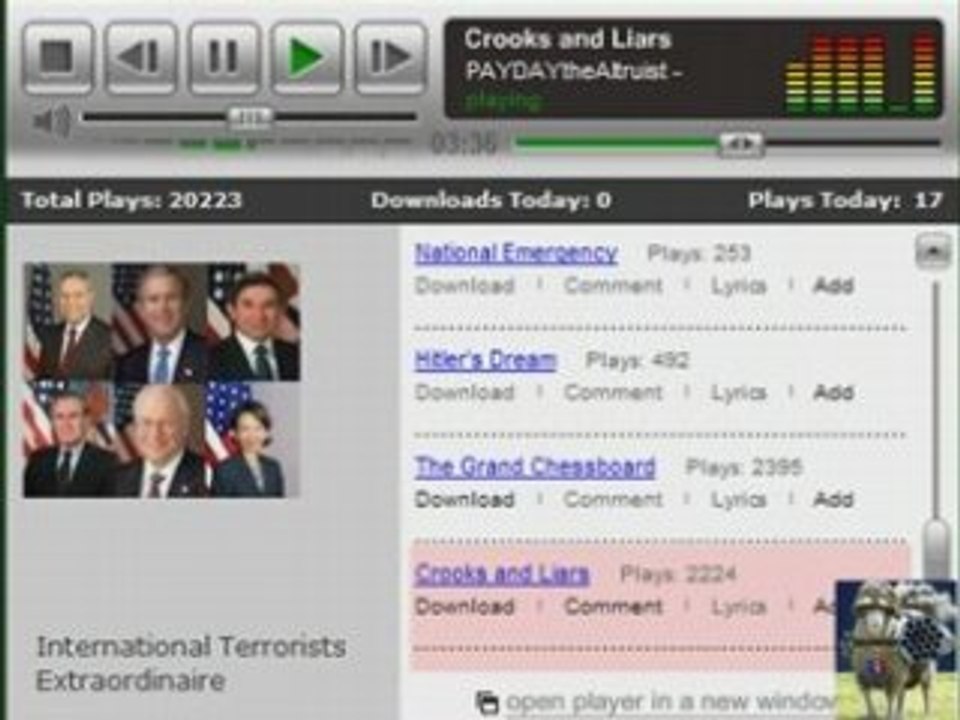Click the Plays: 253 count text

[699, 253]
